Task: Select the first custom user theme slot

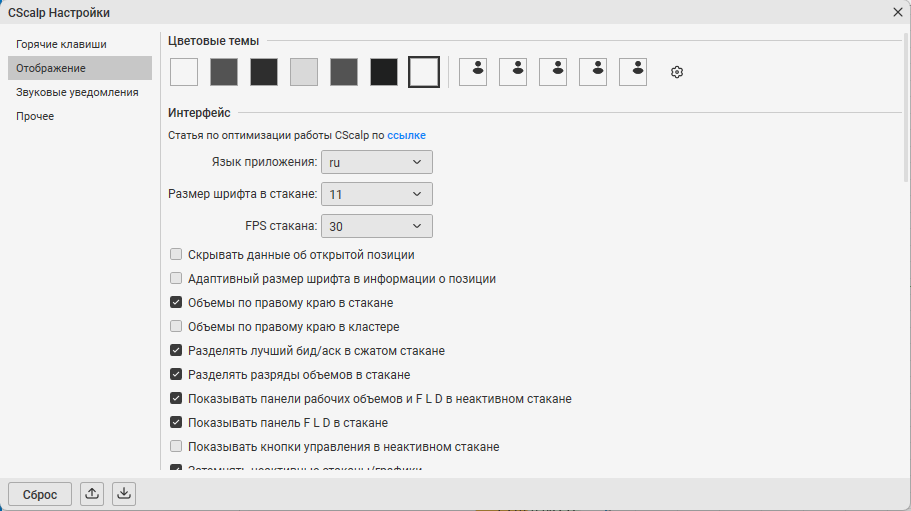Action: [473, 72]
